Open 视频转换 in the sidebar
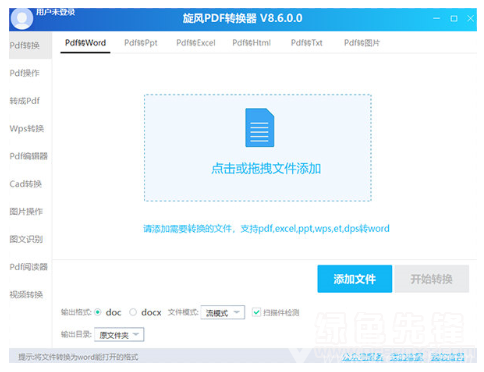 [26, 294]
